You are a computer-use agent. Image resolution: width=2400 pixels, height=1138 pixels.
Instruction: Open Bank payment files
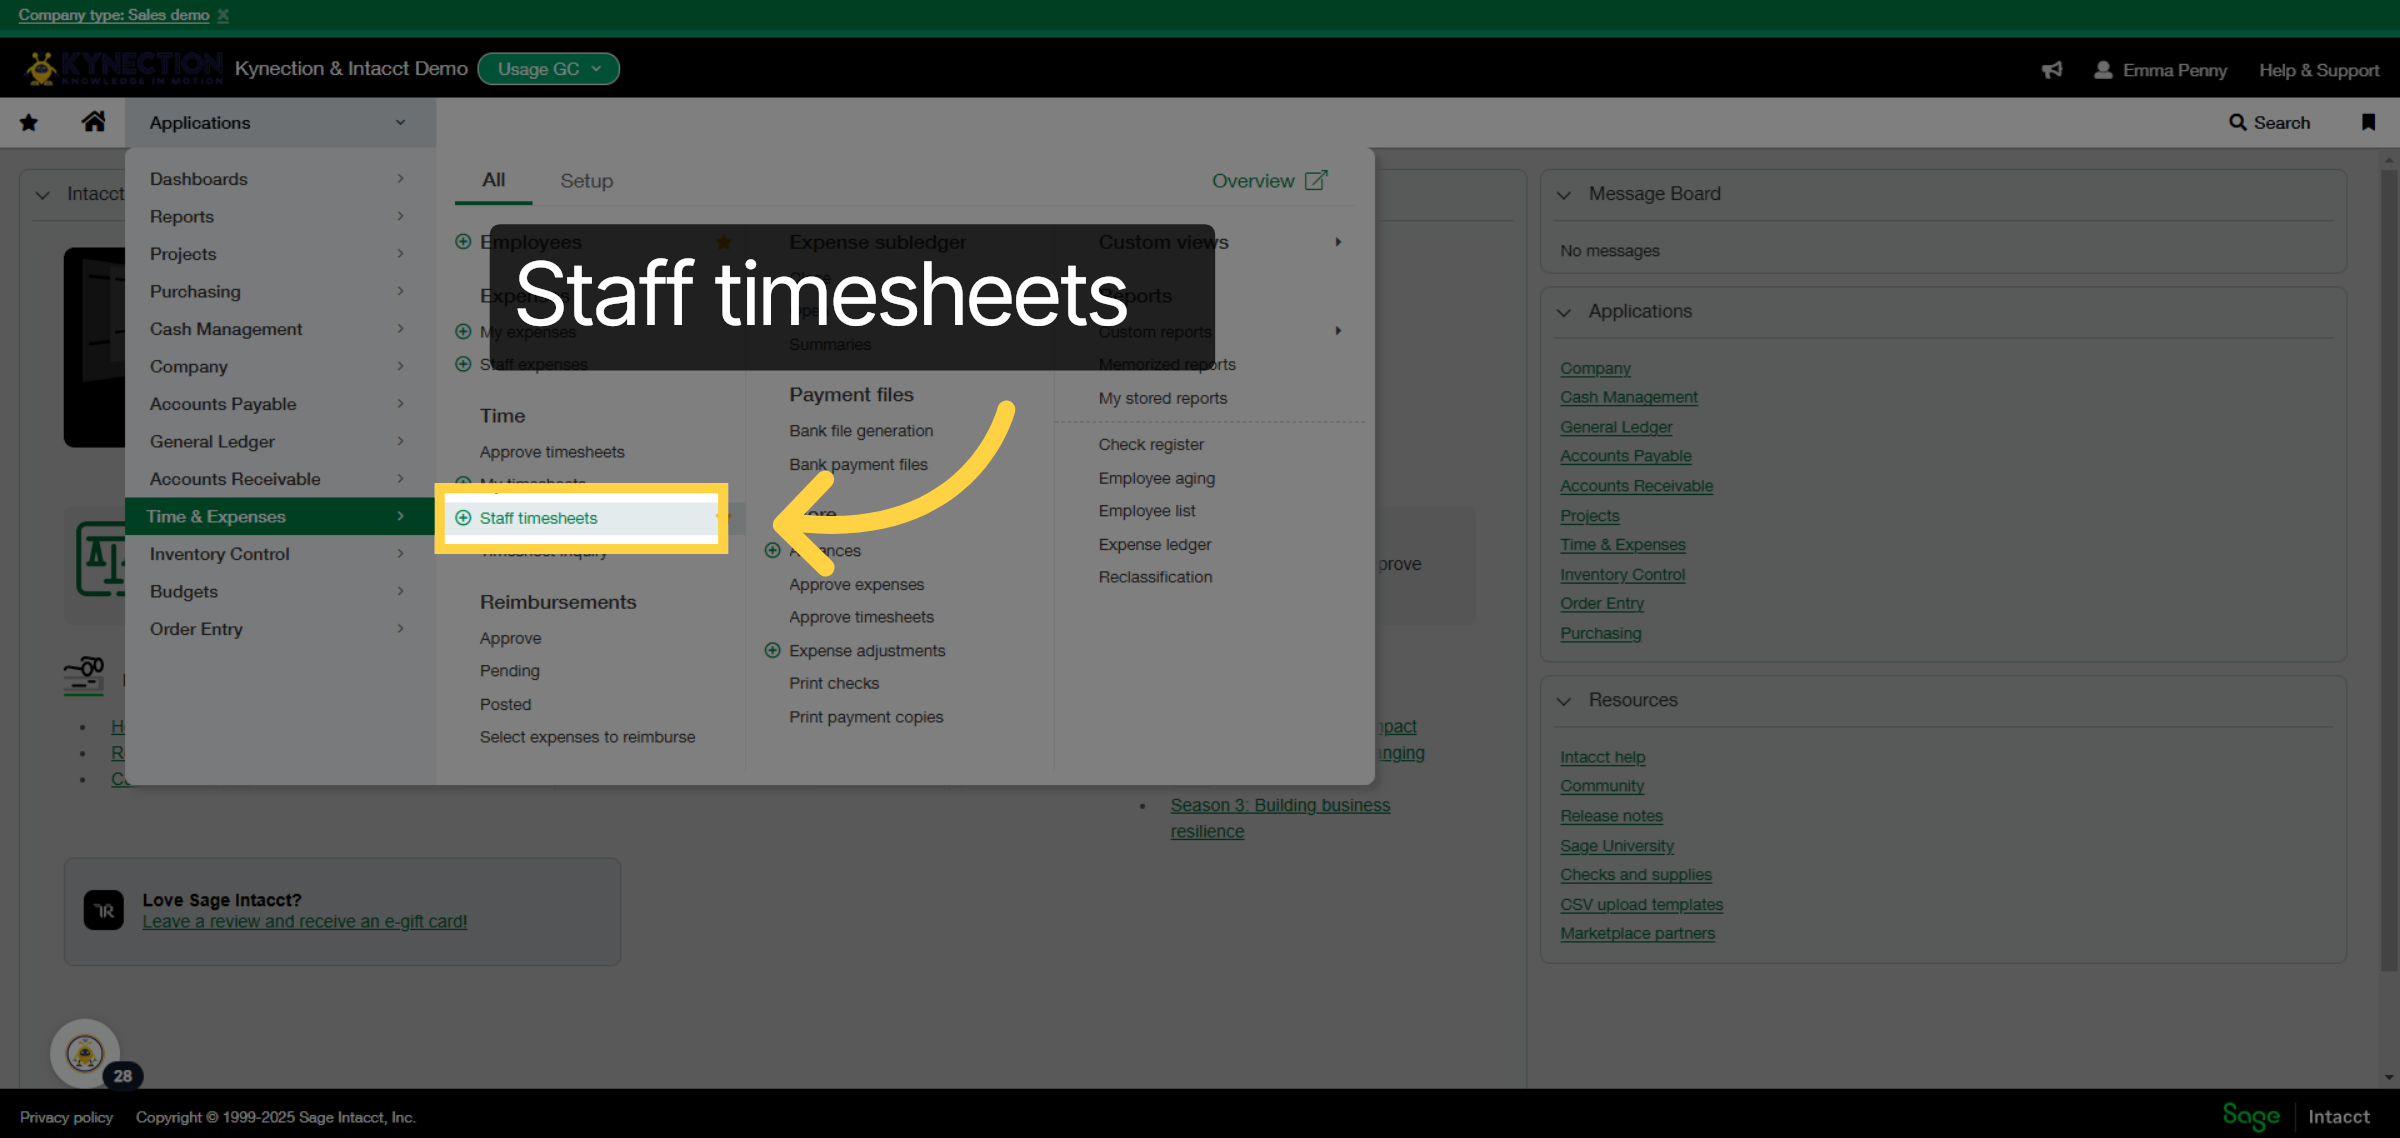pyautogui.click(x=858, y=465)
